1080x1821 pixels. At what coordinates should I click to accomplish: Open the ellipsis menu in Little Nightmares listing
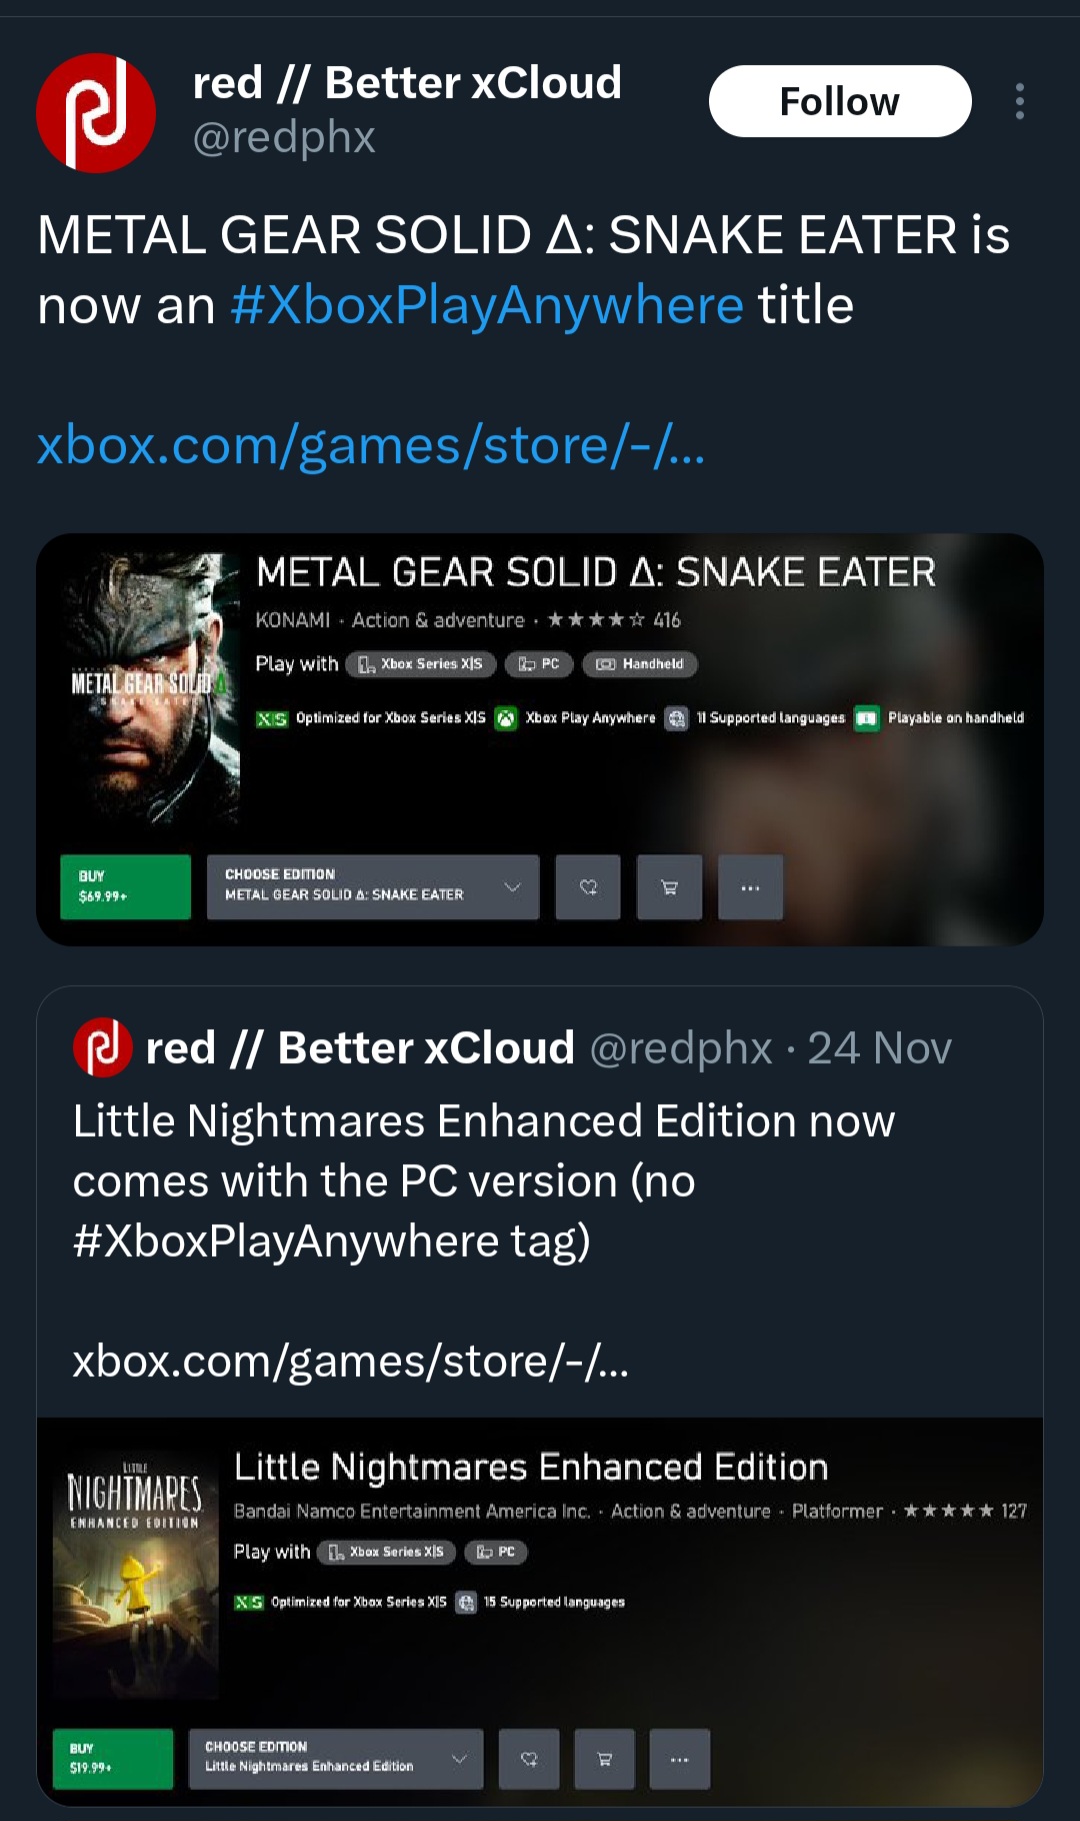click(x=679, y=1759)
